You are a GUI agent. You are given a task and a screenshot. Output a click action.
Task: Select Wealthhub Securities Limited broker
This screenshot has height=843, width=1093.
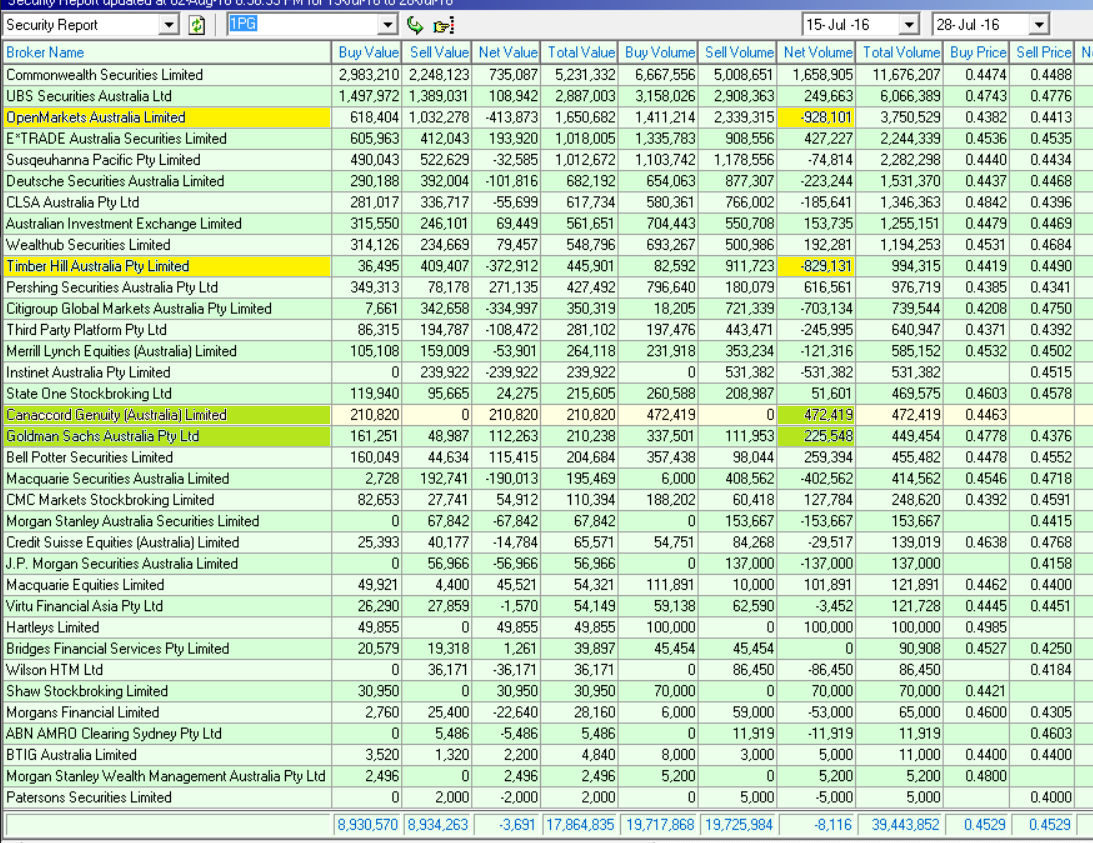(88, 245)
